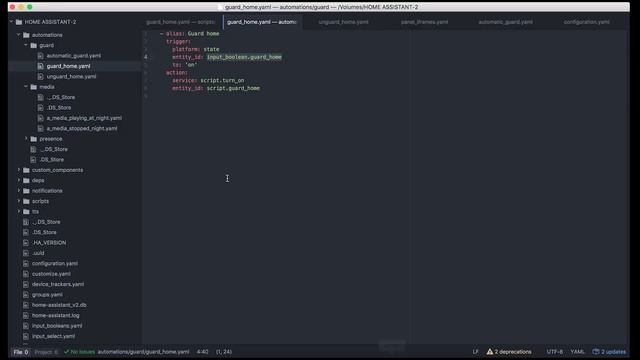Expand the notifications folder chevron
Screen dimensions: 640x360
[19, 190]
